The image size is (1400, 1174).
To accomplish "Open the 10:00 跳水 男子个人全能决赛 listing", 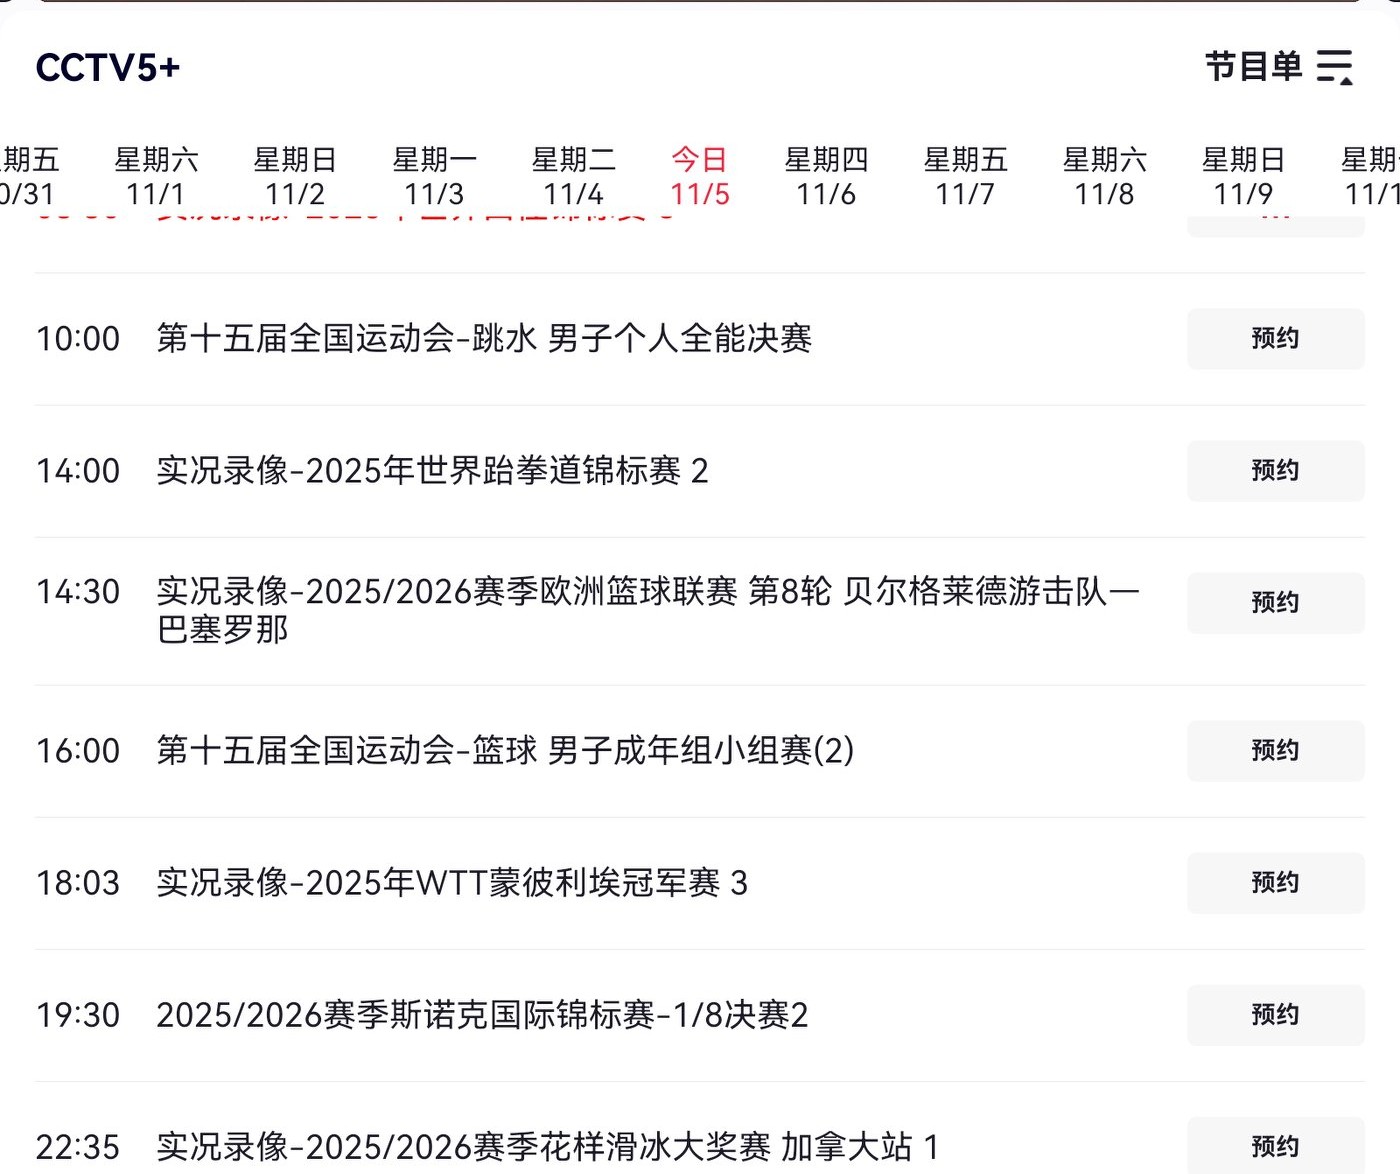I will pos(484,339).
